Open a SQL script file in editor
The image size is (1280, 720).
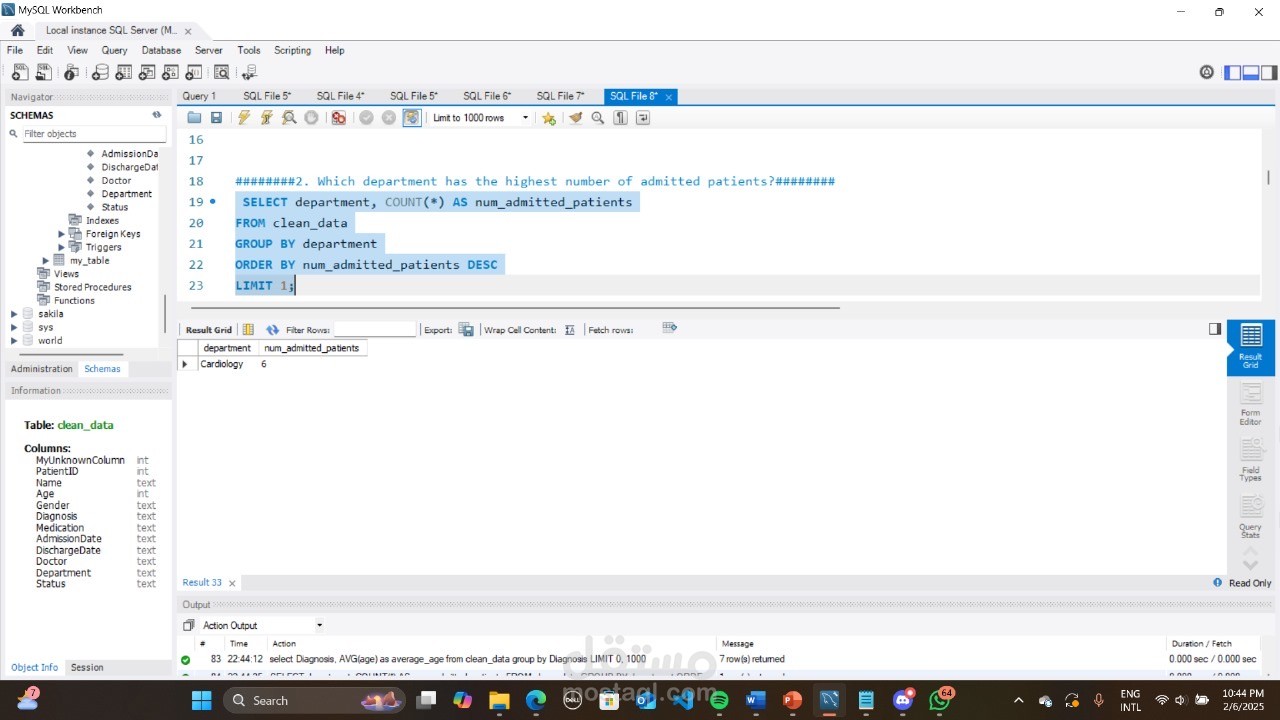click(x=195, y=118)
